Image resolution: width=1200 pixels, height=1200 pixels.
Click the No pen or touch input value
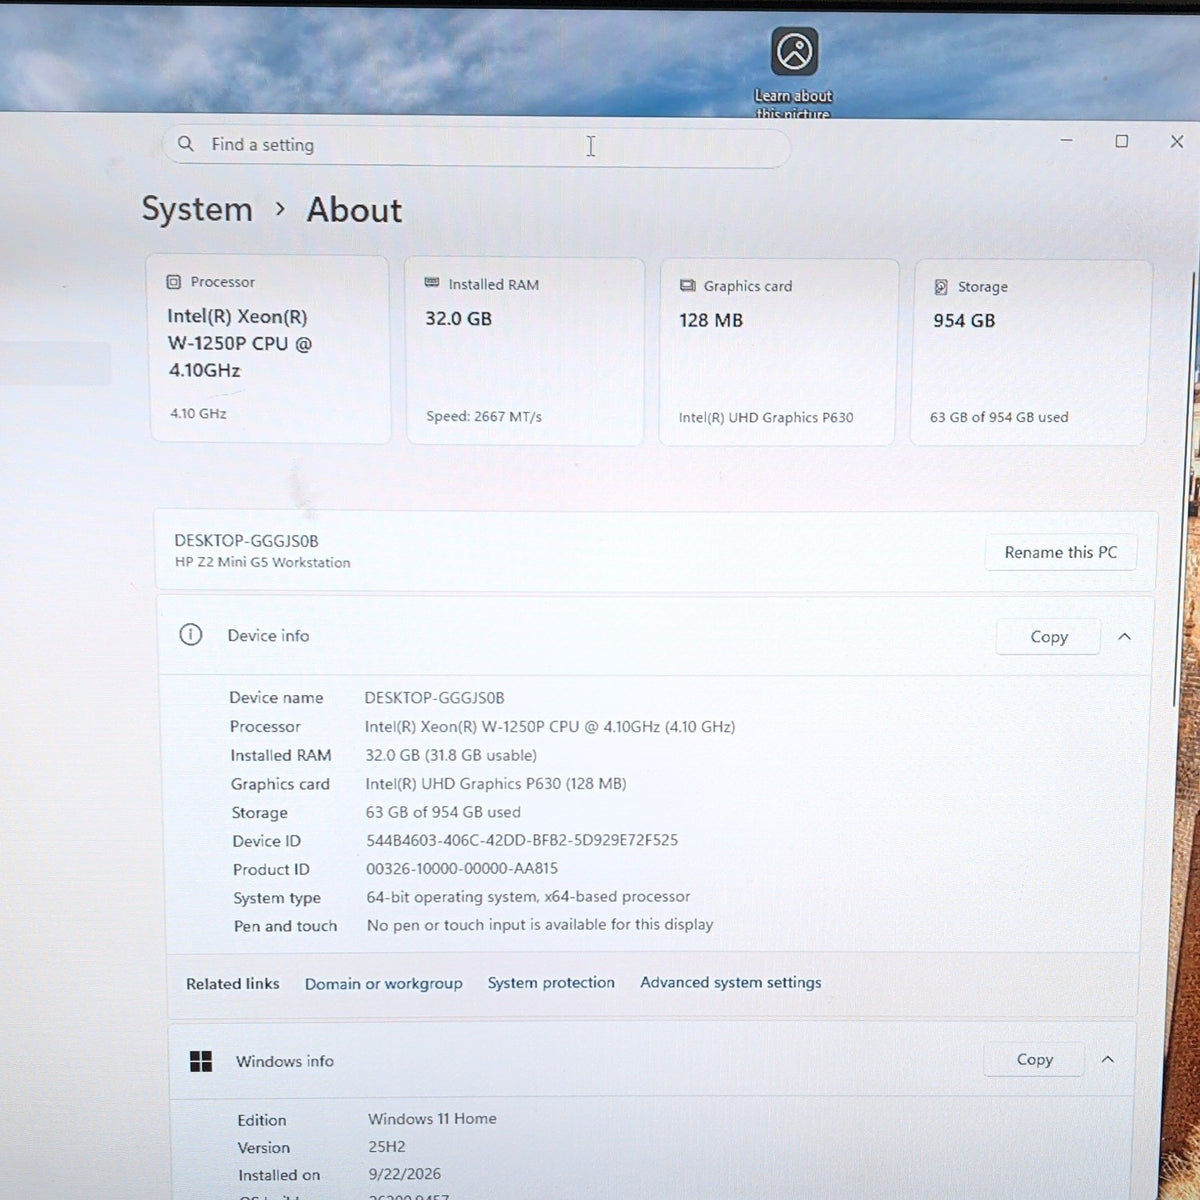540,925
